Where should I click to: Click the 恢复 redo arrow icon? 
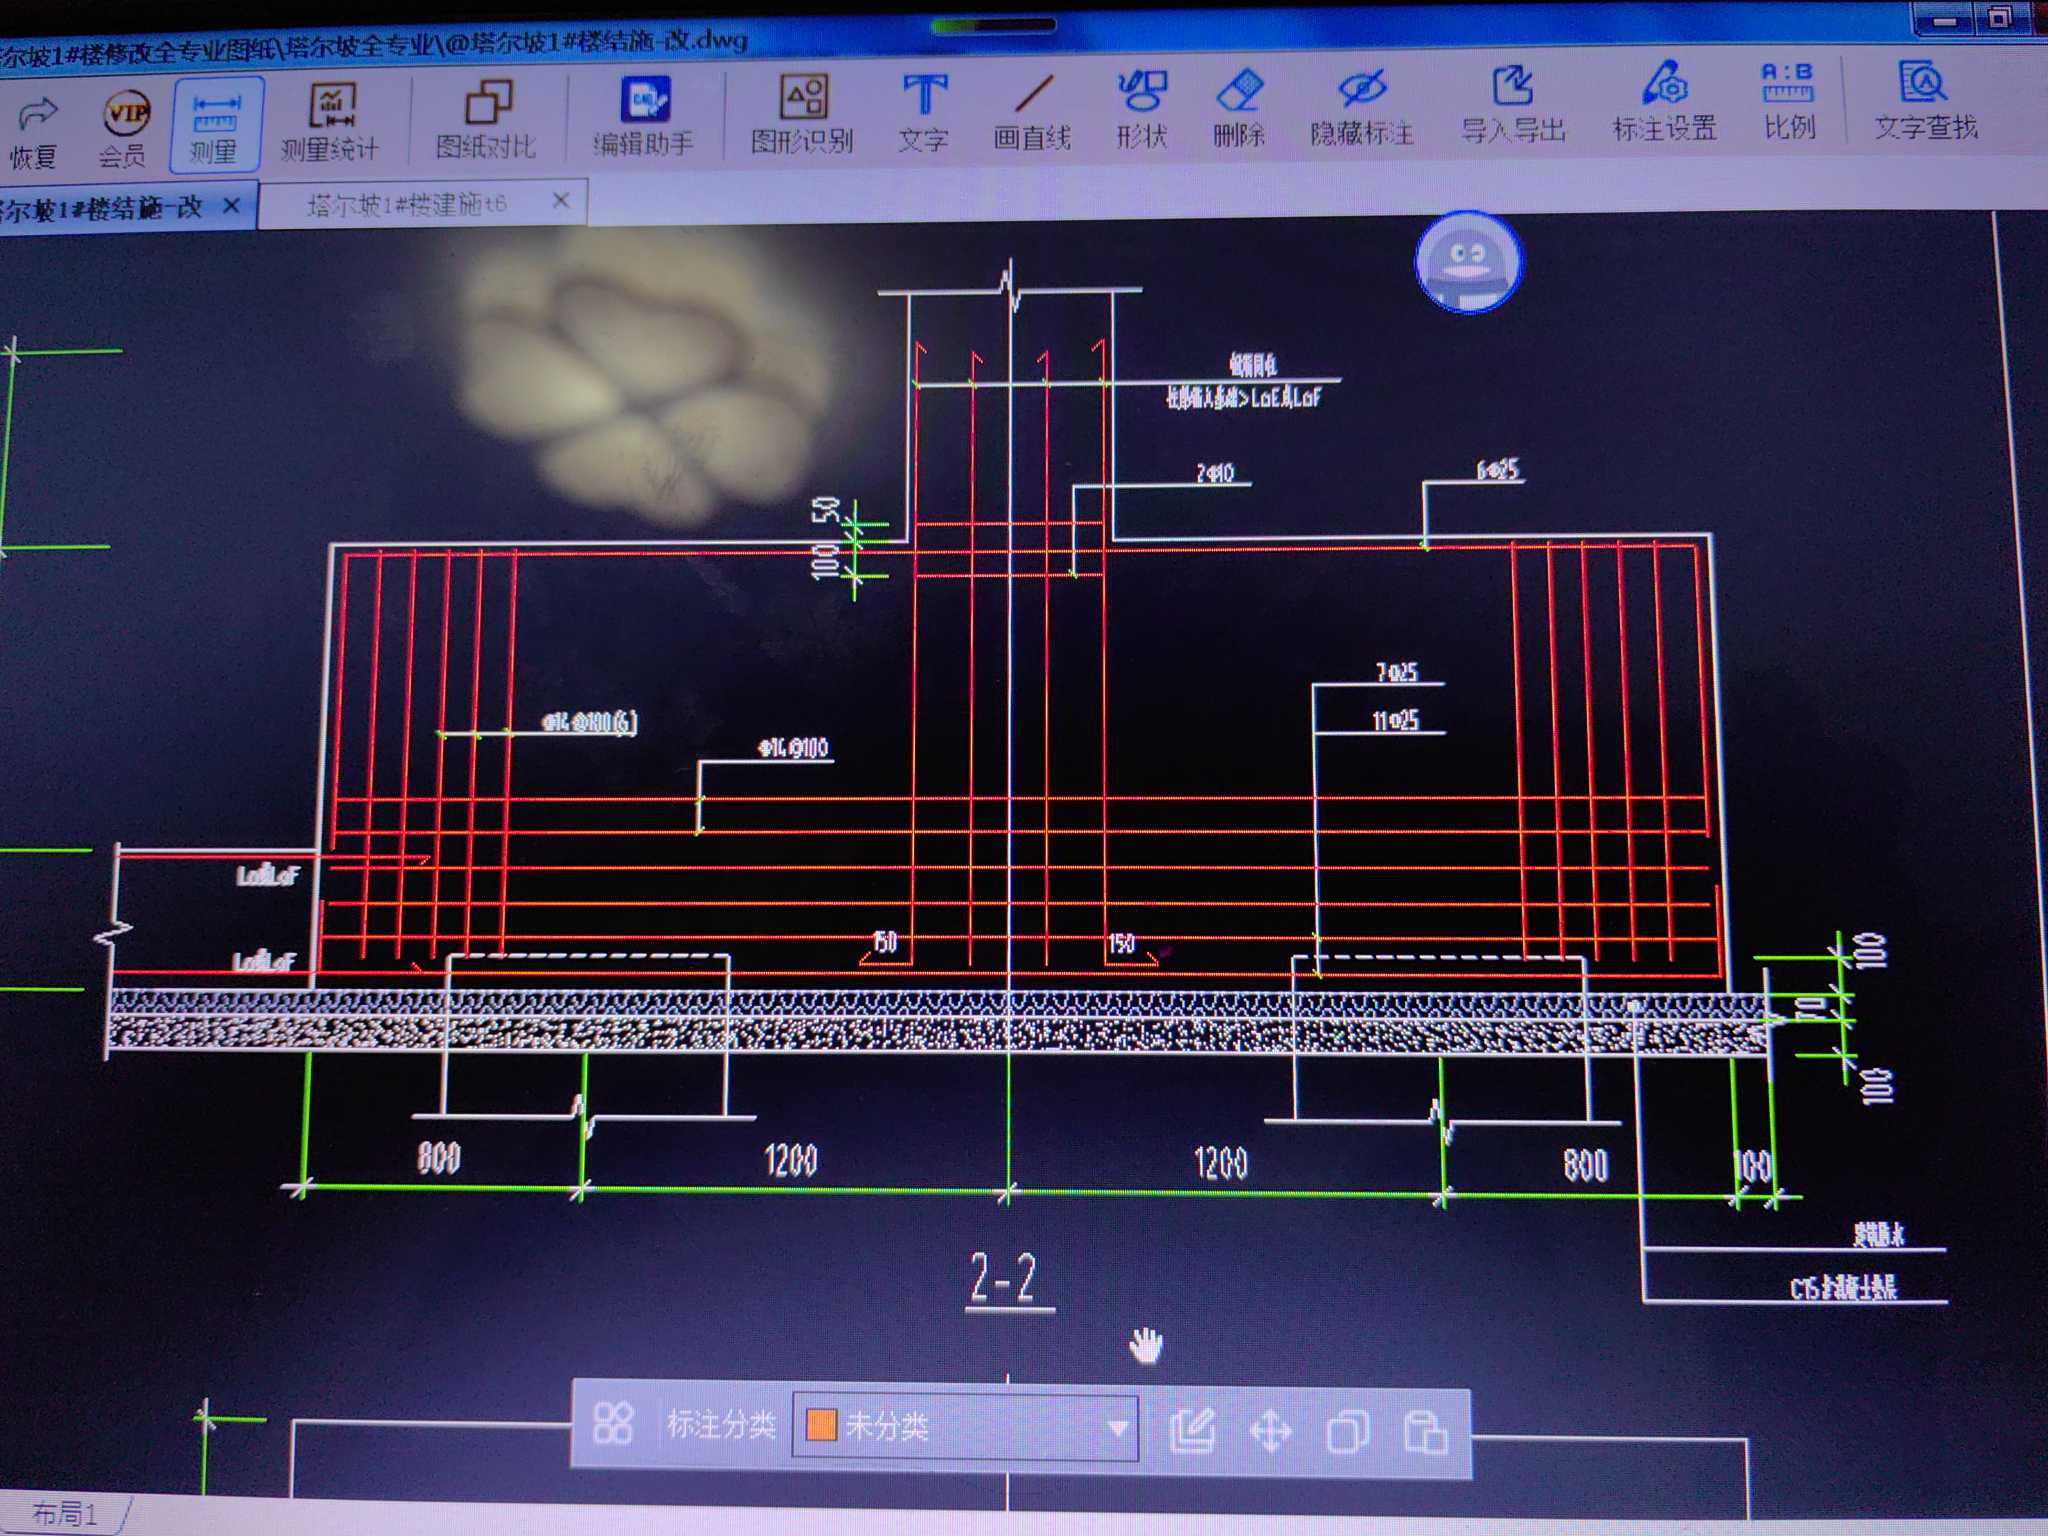[x=35, y=129]
